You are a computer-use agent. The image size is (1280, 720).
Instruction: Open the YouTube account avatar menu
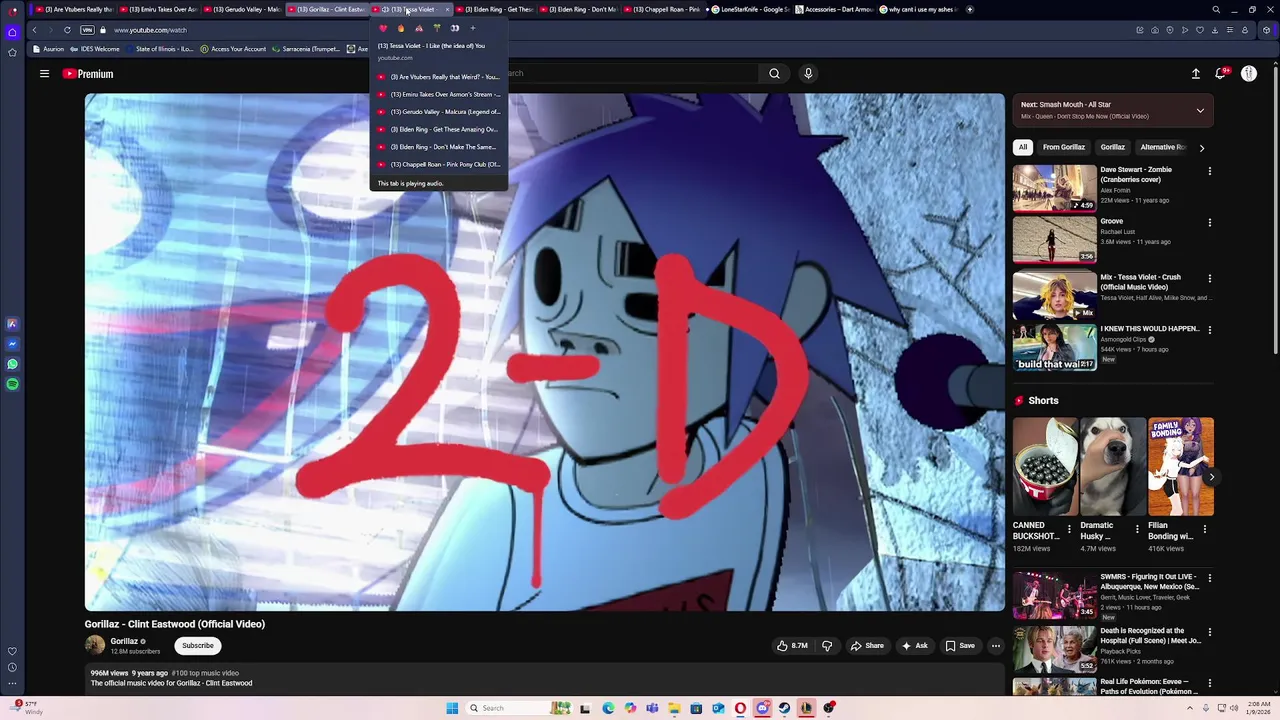[x=1249, y=74]
